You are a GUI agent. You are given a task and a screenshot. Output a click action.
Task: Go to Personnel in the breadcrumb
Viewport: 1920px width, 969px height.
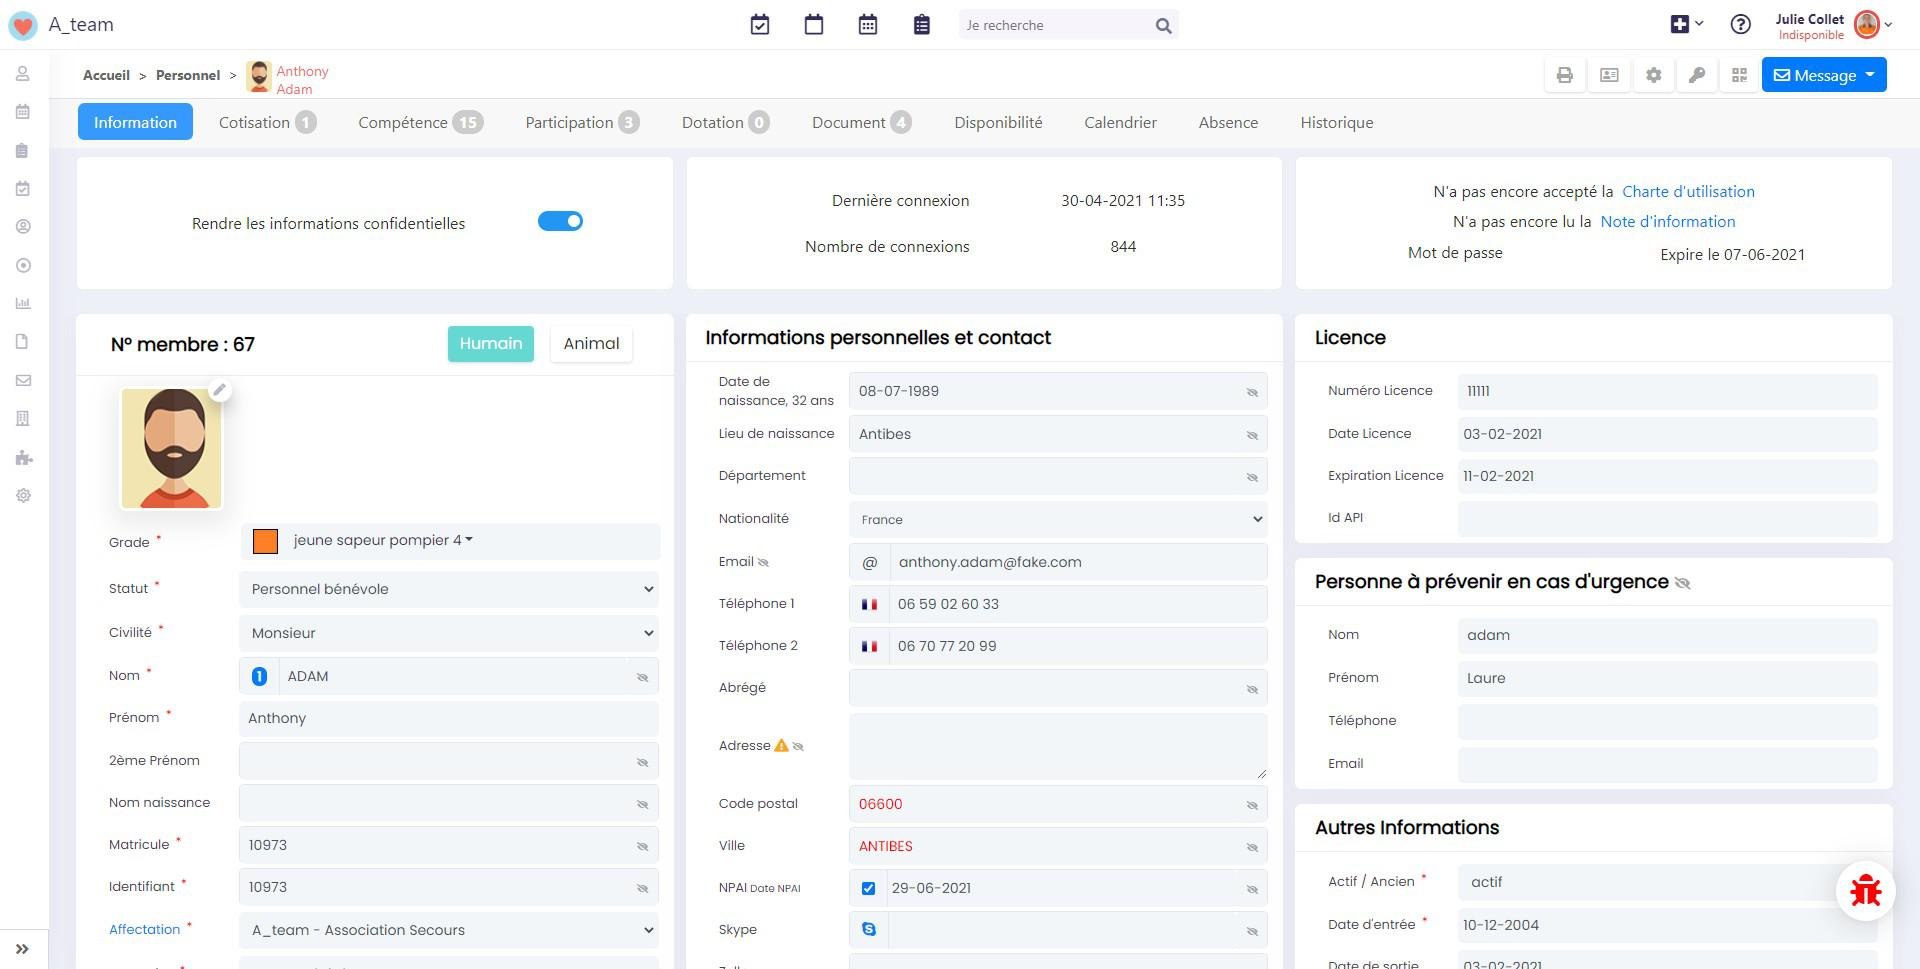coord(188,75)
